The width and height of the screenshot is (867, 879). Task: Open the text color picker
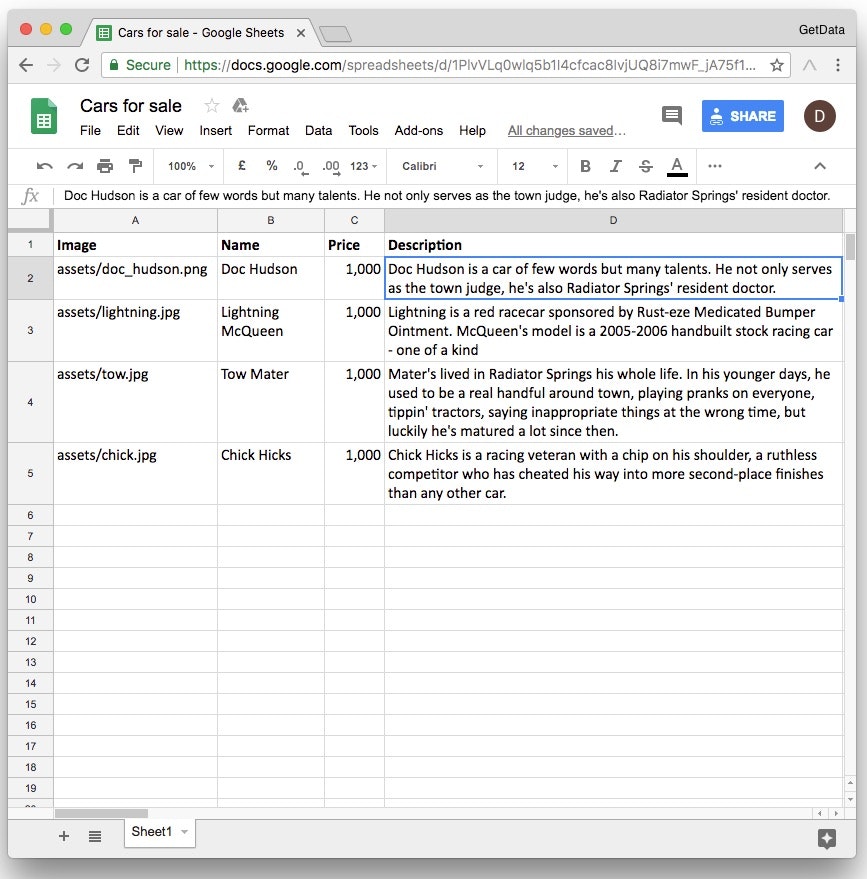pyautogui.click(x=677, y=166)
